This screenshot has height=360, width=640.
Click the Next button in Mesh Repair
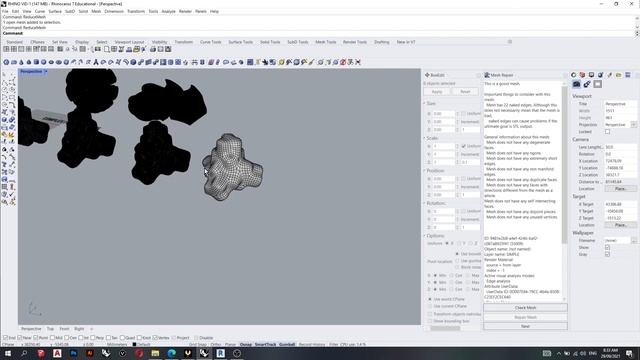525,327
